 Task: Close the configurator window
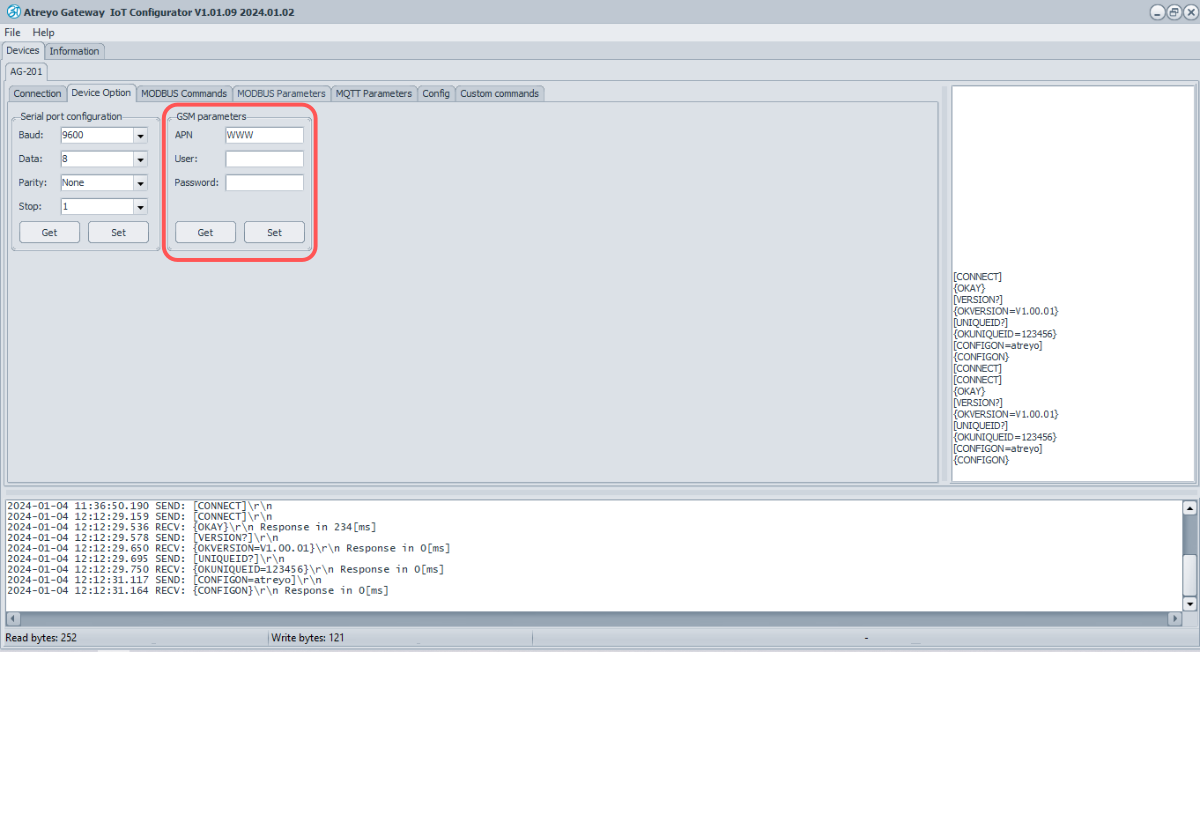coord(1189,12)
